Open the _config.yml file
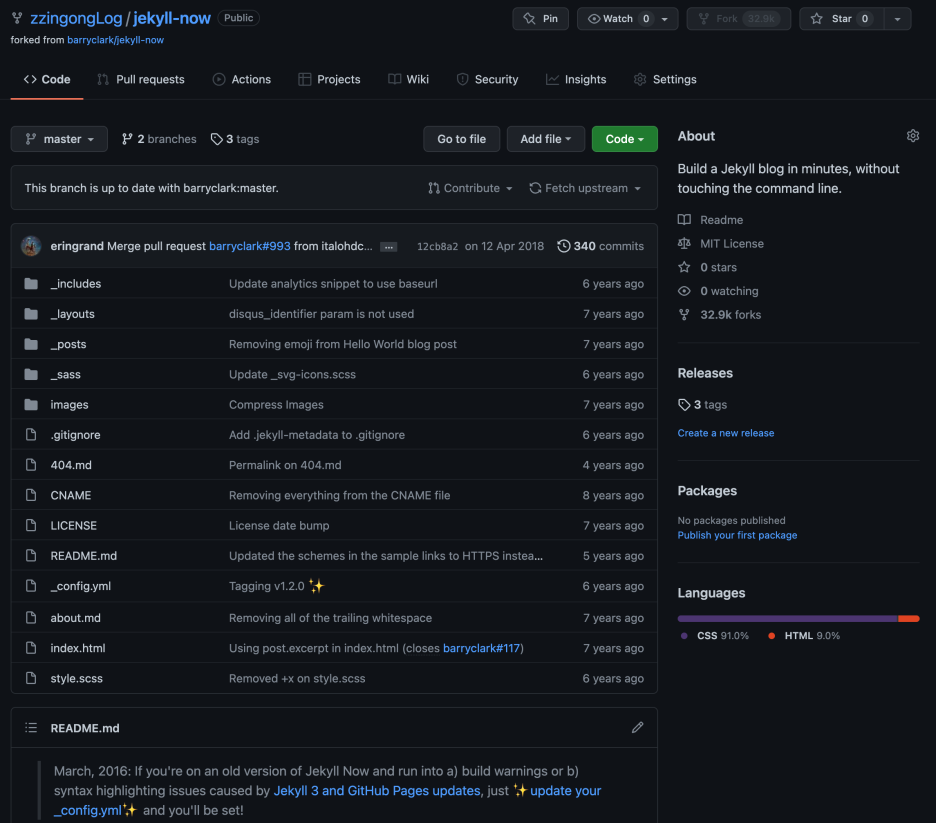936x823 pixels. 81,586
